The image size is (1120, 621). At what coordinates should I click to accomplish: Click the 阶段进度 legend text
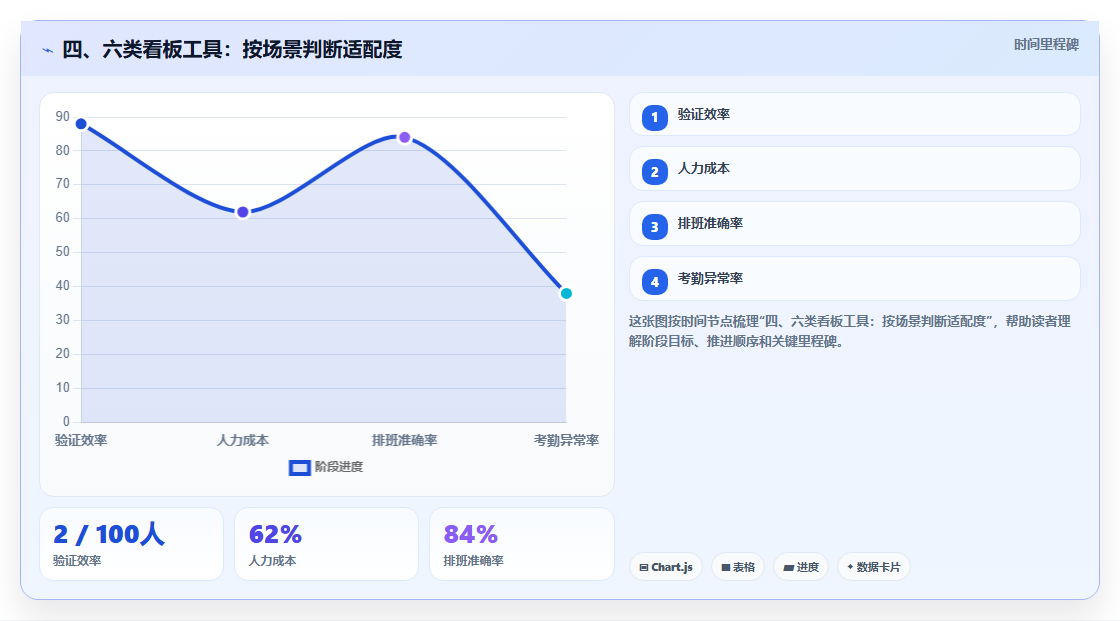click(x=339, y=467)
